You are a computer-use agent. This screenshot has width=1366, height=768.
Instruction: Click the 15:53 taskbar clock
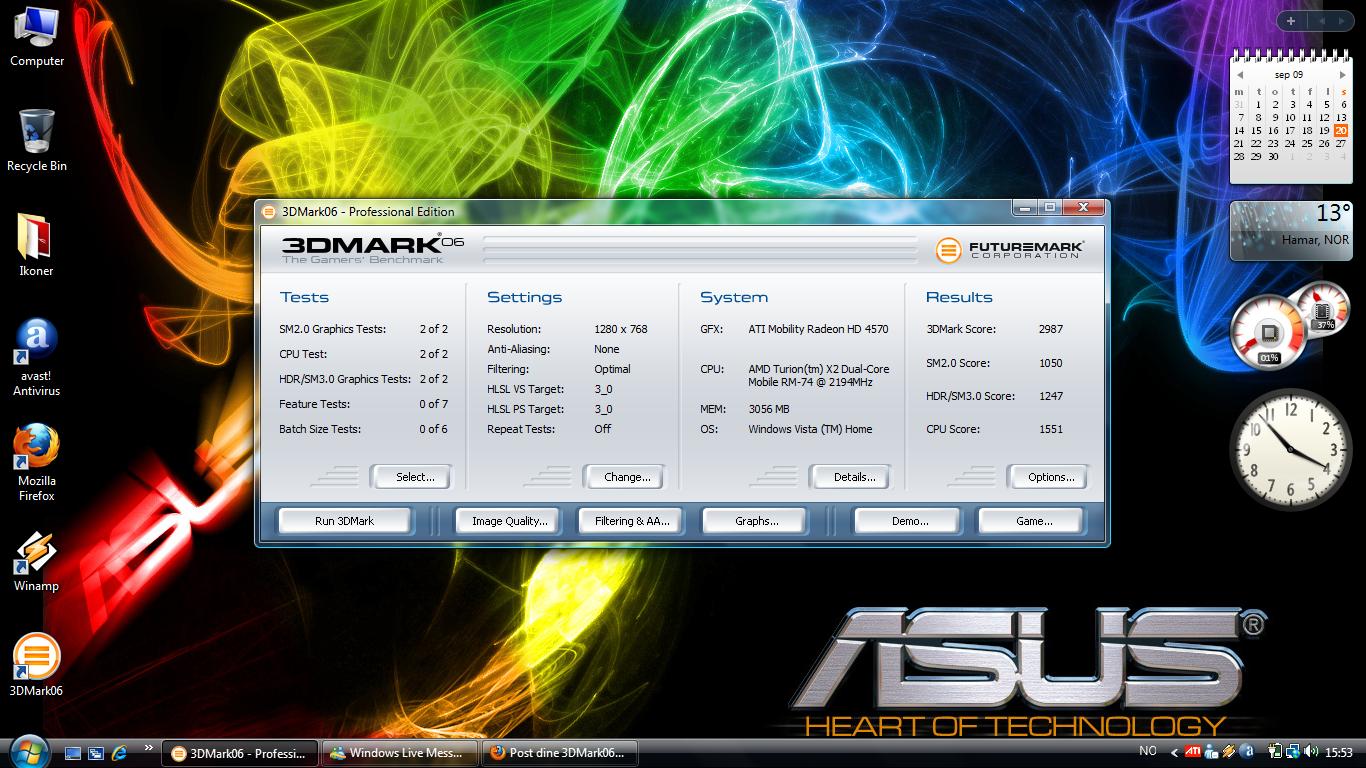coord(1339,752)
